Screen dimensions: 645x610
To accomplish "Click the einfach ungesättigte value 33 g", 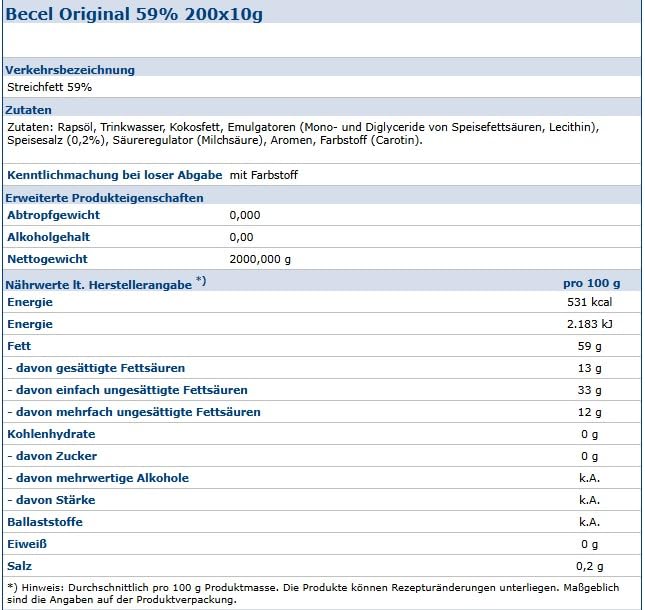I will click(x=589, y=390).
